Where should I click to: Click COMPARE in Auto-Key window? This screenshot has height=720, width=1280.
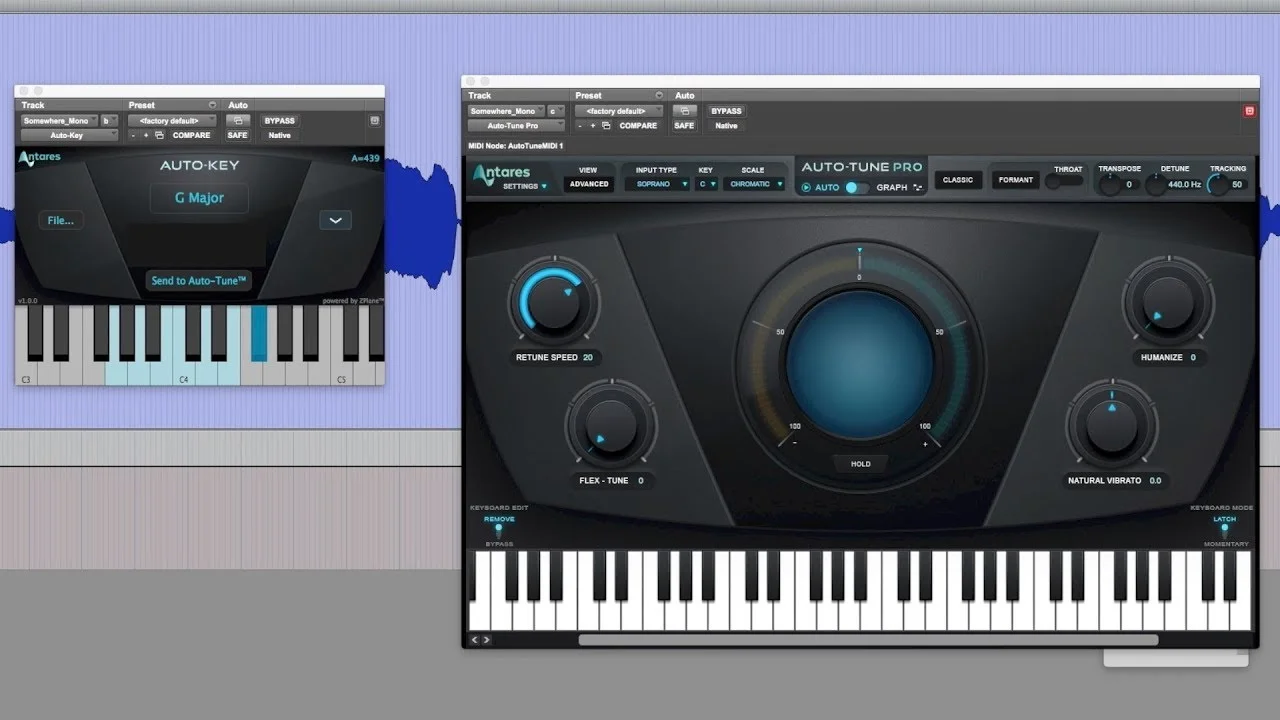point(191,136)
